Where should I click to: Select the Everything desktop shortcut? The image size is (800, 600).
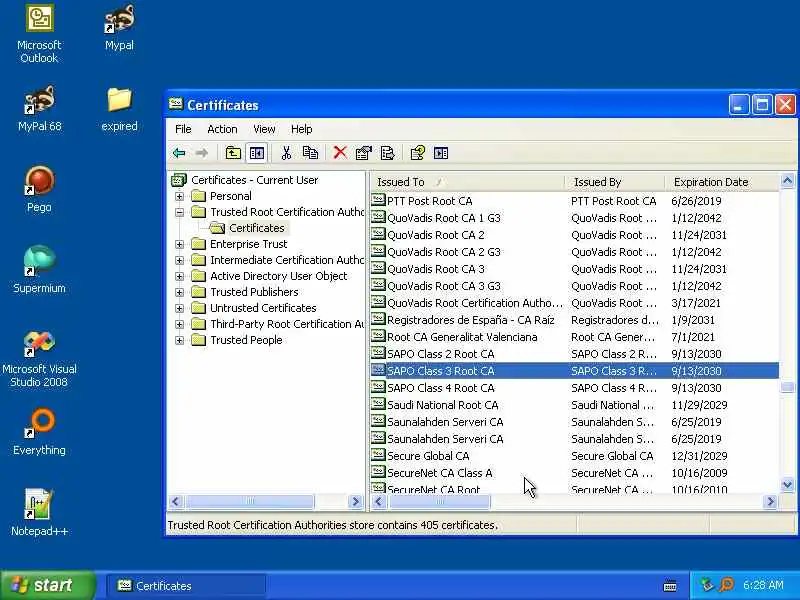coord(39,432)
